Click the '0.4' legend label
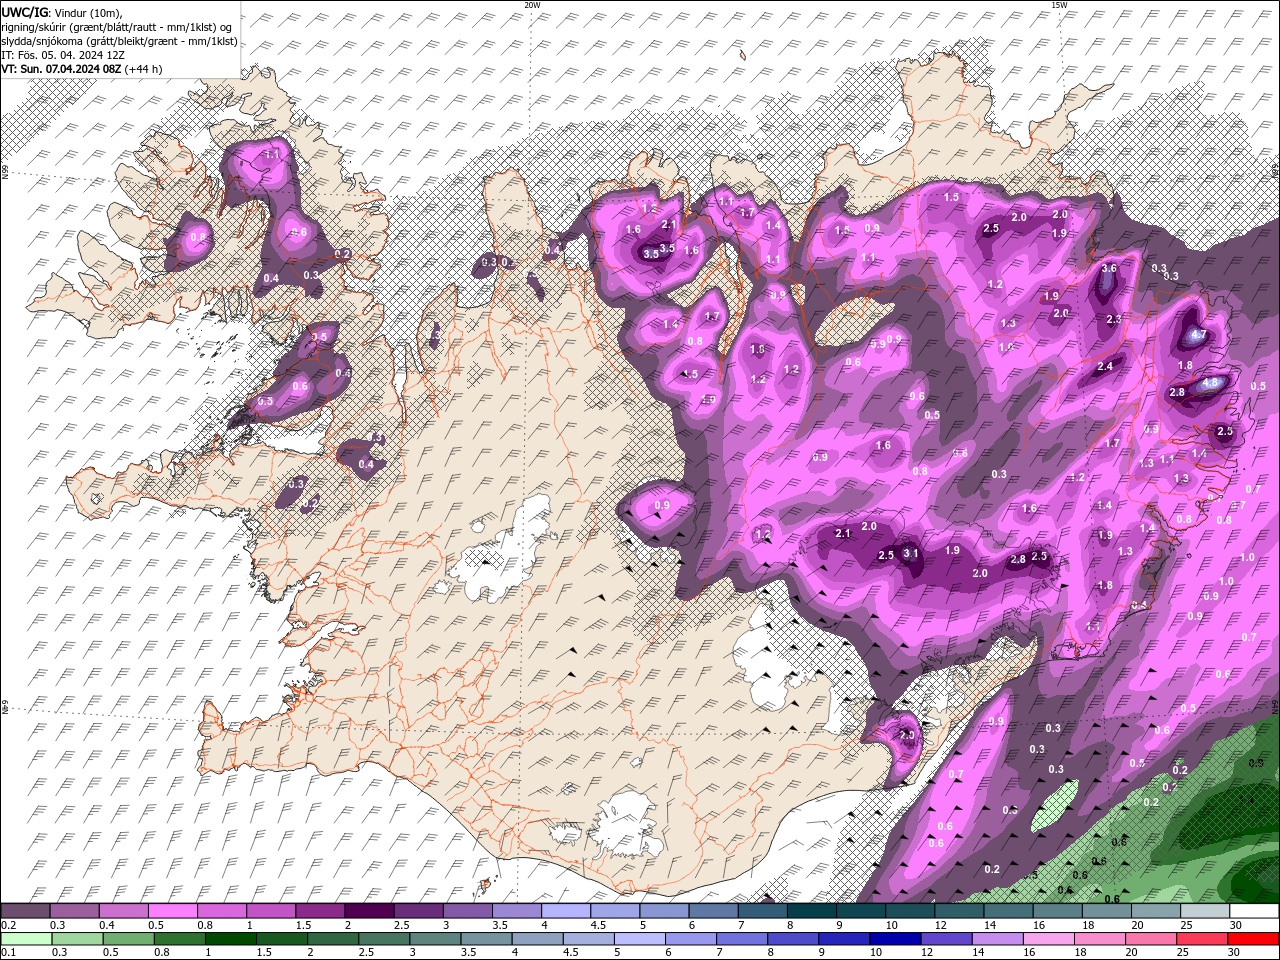This screenshot has height=960, width=1280. point(107,925)
